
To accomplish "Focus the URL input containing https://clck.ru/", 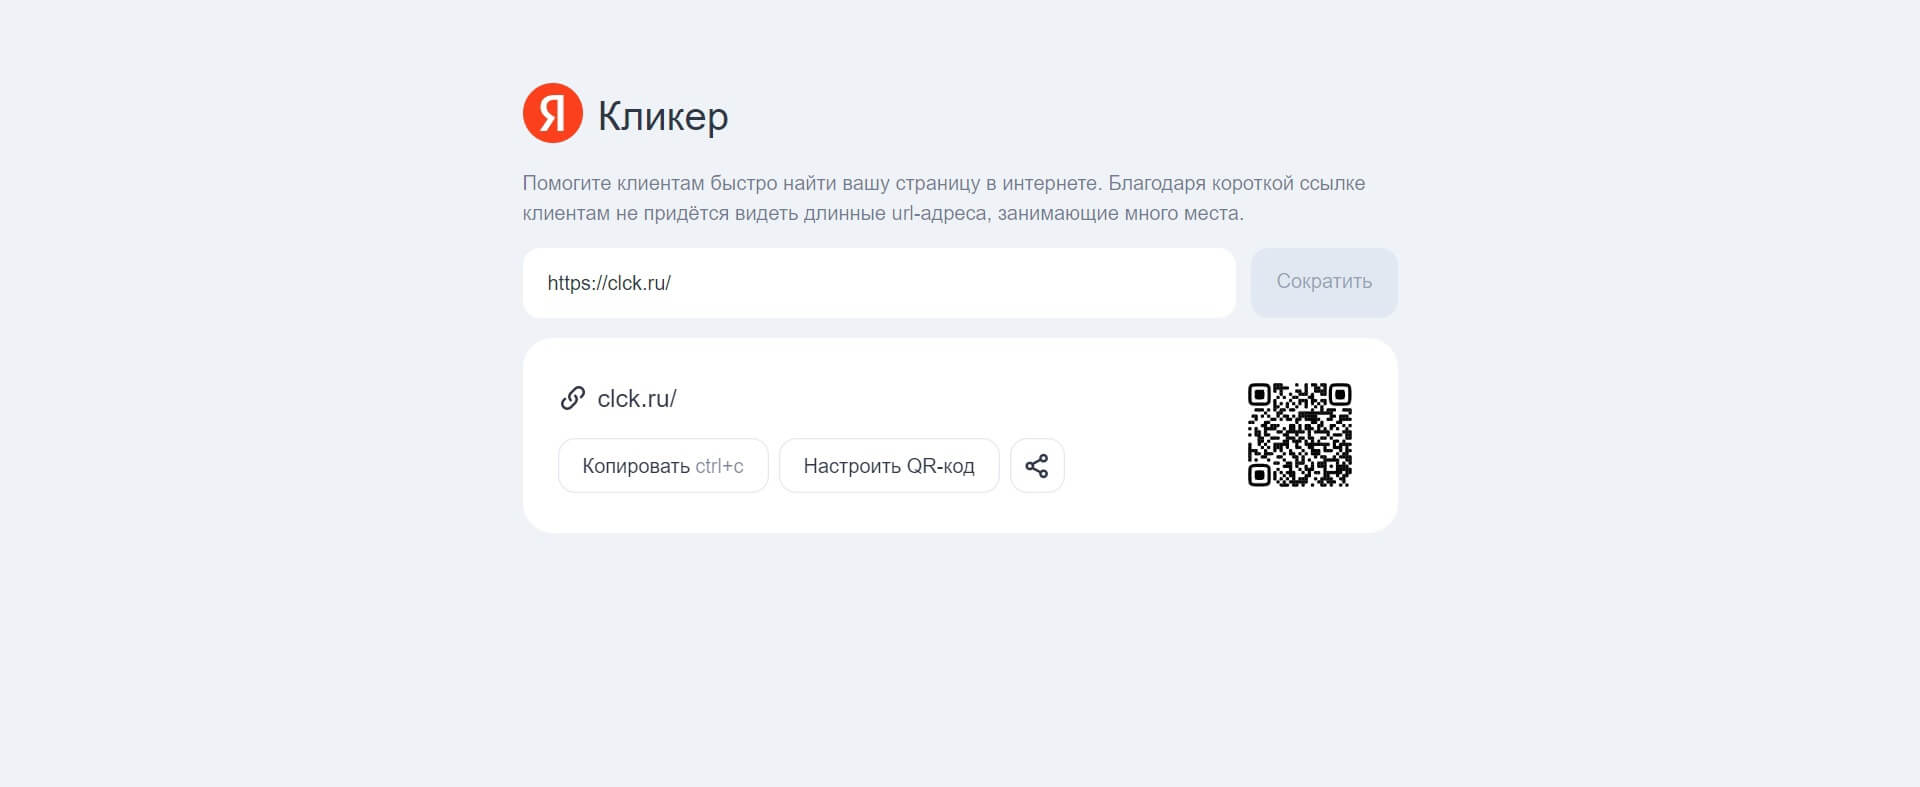I will click(x=879, y=283).
